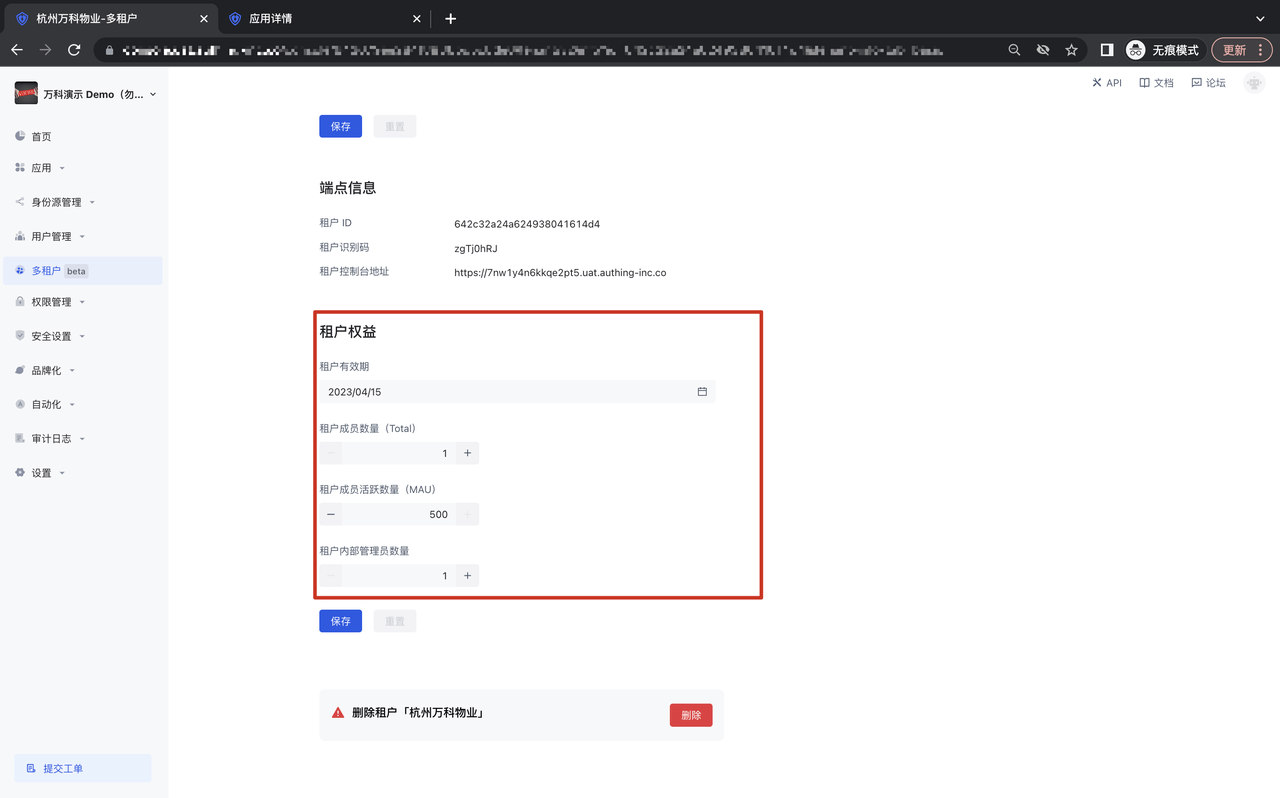Click the red 删除 button for tenant
The image size is (1280, 798).
[691, 715]
